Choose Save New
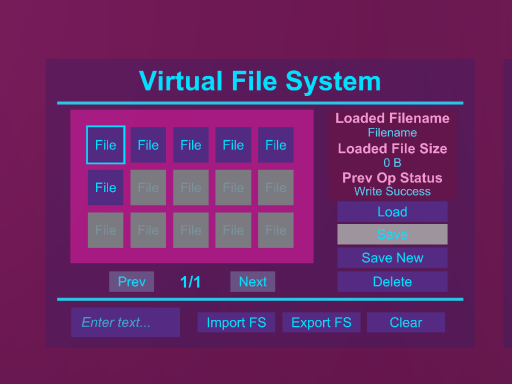The height and width of the screenshot is (384, 512). [x=392, y=258]
